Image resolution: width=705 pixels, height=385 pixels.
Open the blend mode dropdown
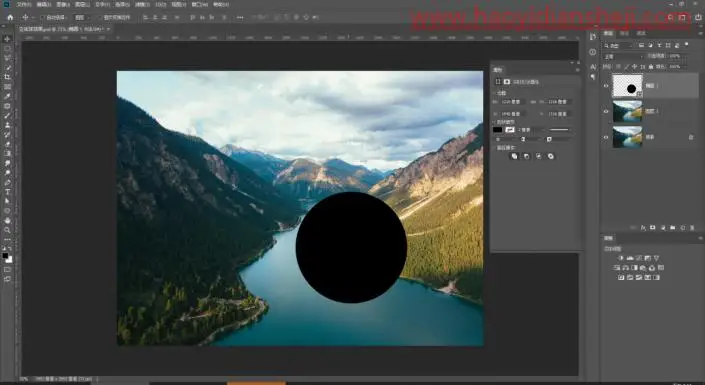623,57
